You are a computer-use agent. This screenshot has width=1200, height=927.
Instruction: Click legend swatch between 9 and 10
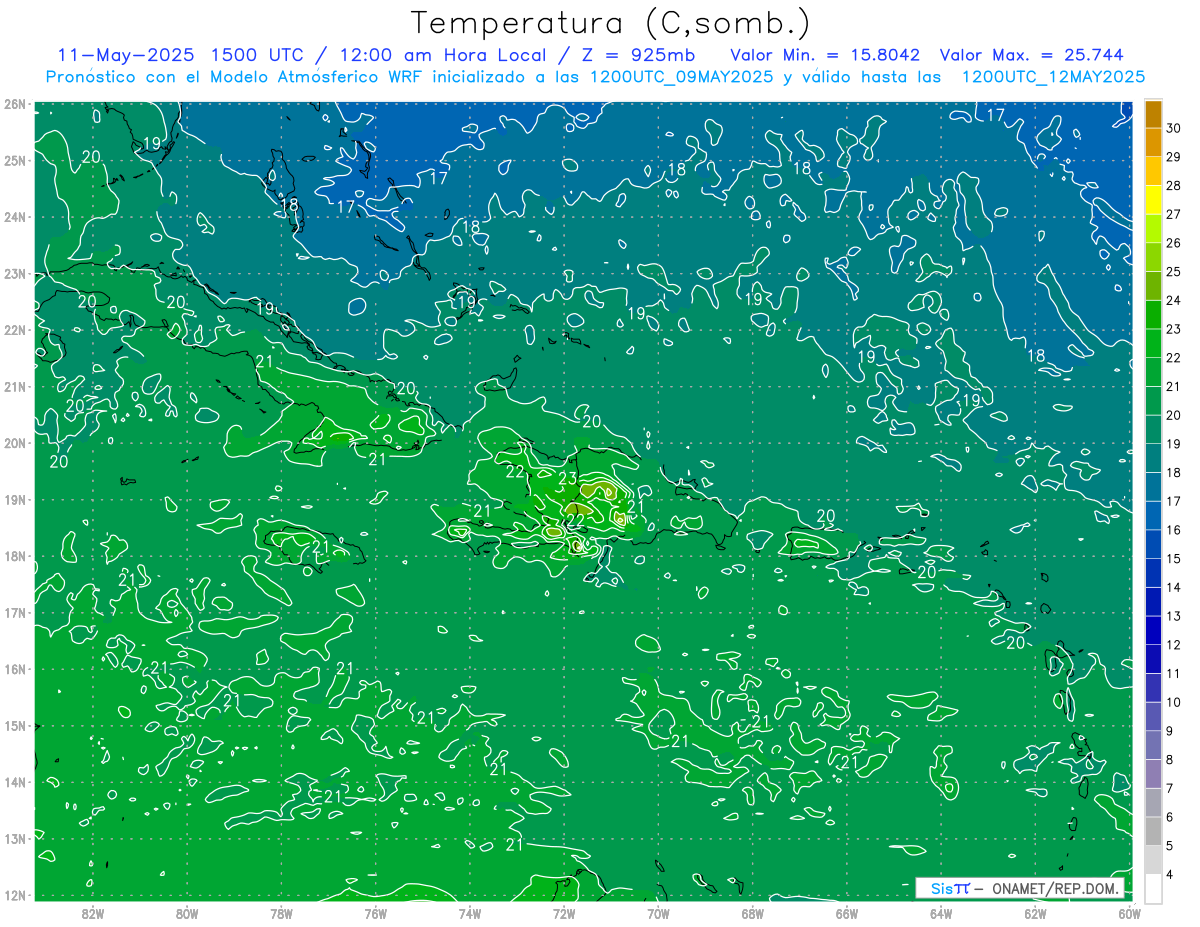[x=1153, y=716]
